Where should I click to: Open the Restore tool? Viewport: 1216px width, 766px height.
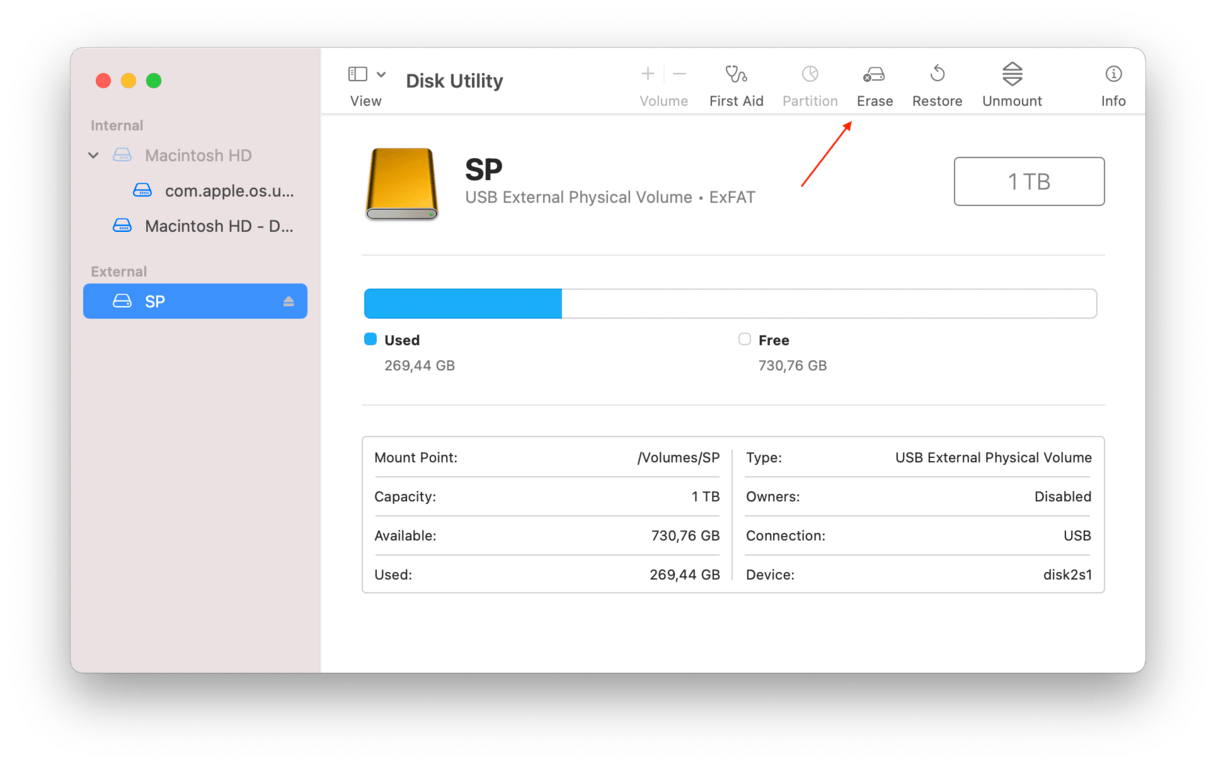point(937,80)
